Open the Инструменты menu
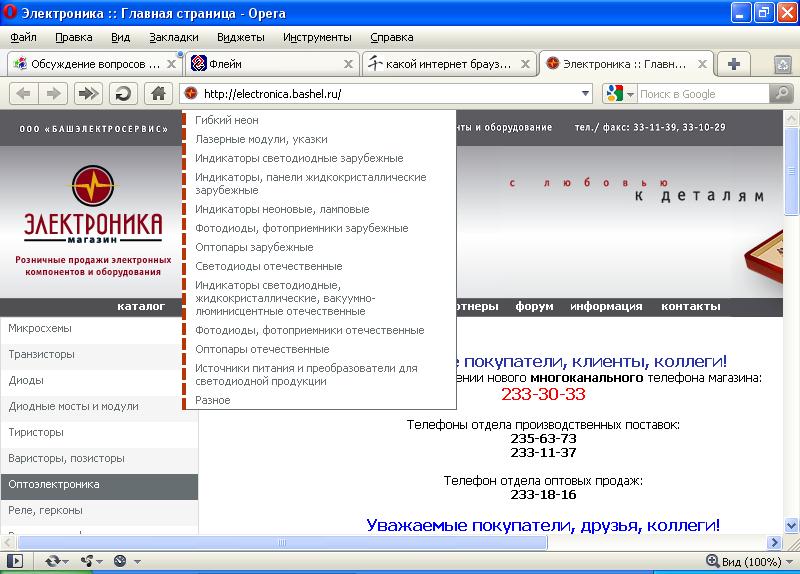Viewport: 800px width, 574px height. click(x=317, y=37)
